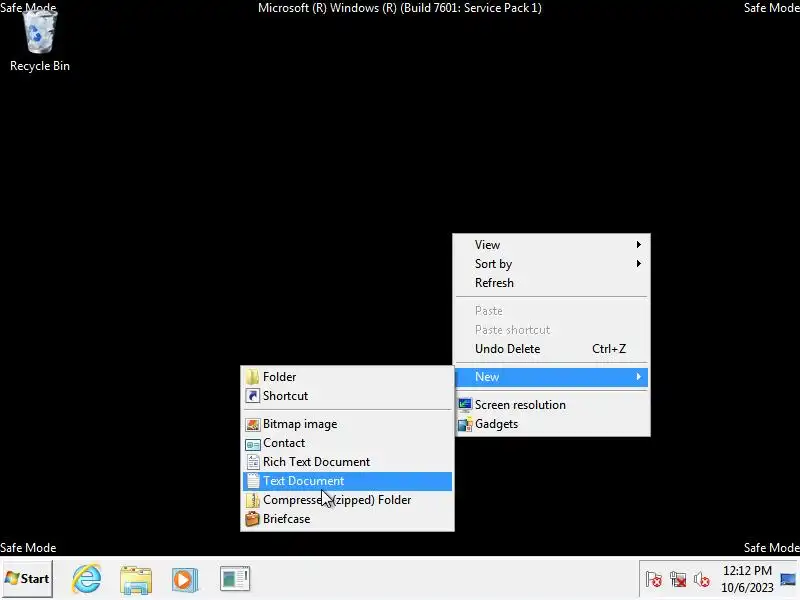The width and height of the screenshot is (800, 600).
Task: Open Windows Explorer folder taskbar icon
Action: [x=136, y=580]
